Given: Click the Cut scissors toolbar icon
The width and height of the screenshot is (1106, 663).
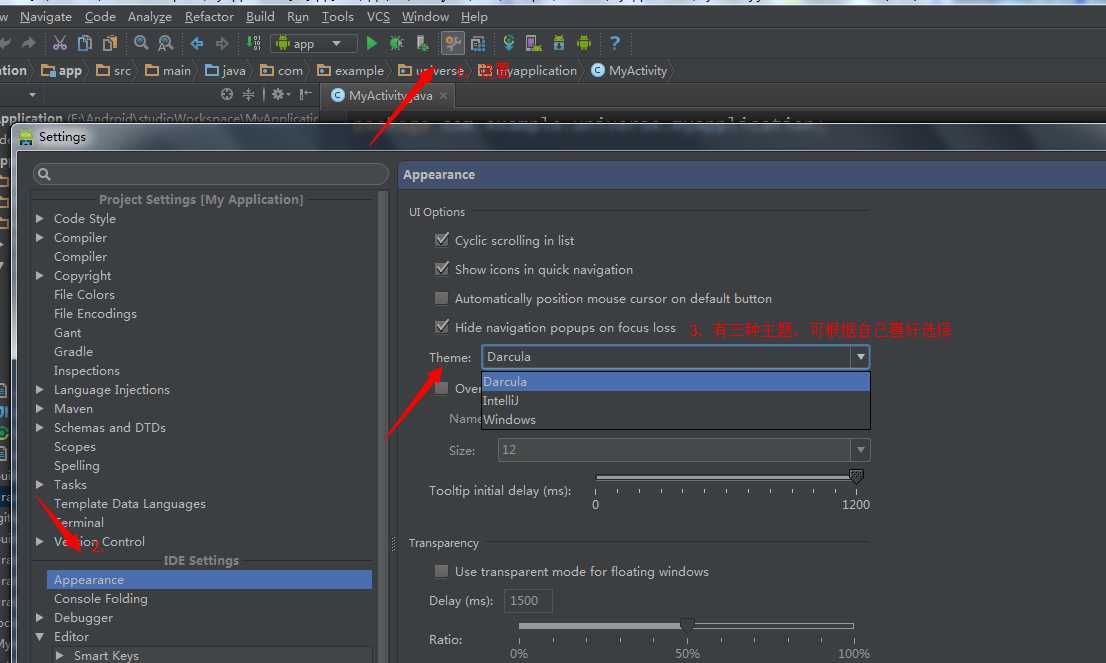Looking at the screenshot, I should point(60,44).
